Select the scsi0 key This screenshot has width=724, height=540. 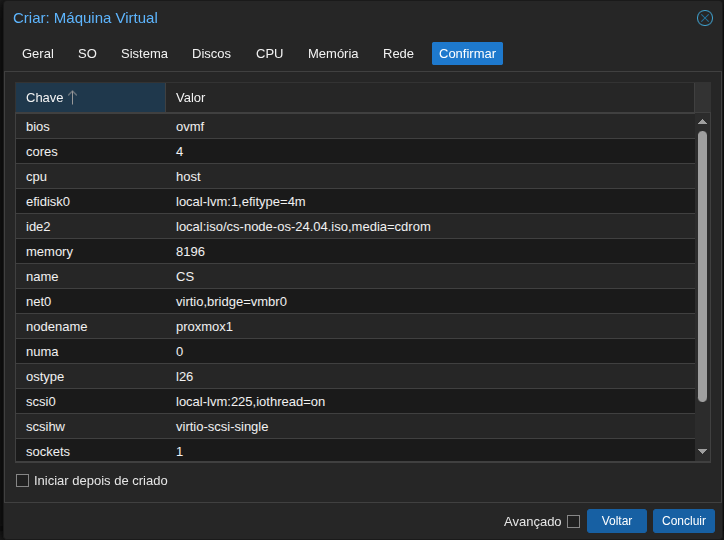[41, 402]
